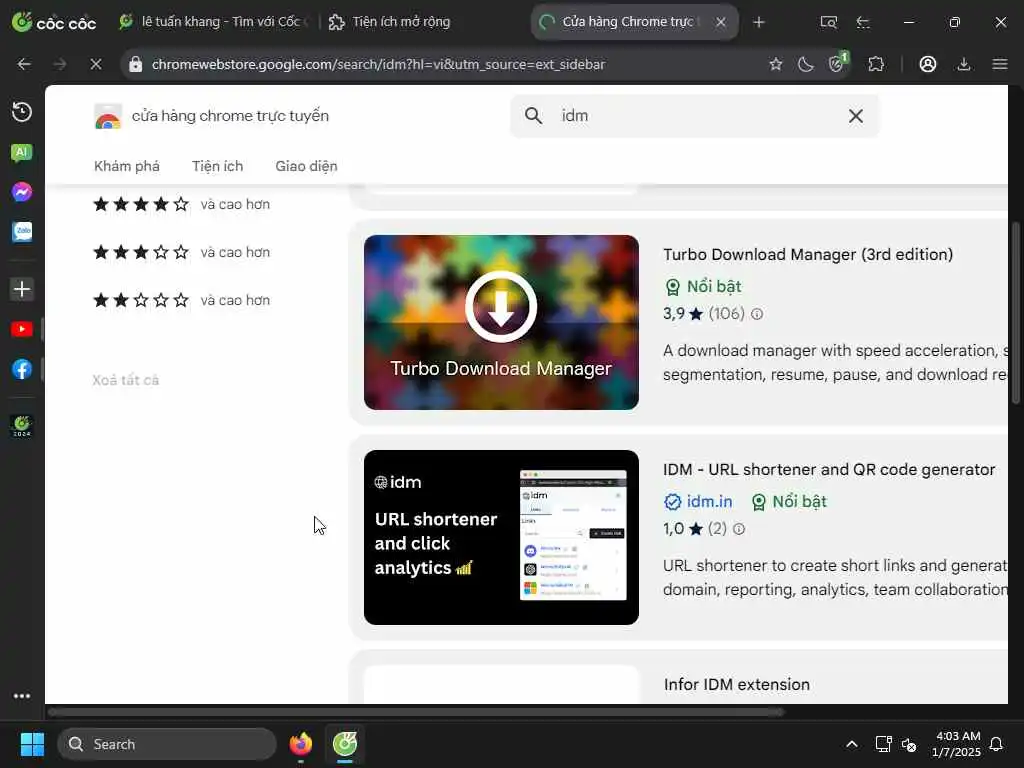Open the notifications bell
The width and height of the screenshot is (1024, 768).
[x=996, y=744]
